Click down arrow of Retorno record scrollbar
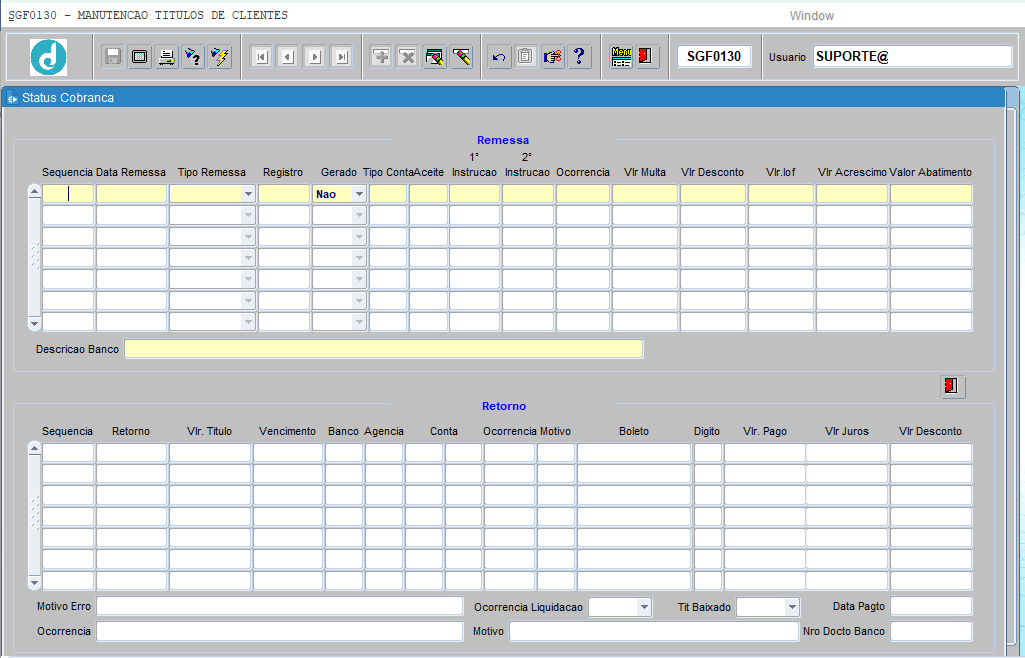The image size is (1025, 658). (x=34, y=582)
